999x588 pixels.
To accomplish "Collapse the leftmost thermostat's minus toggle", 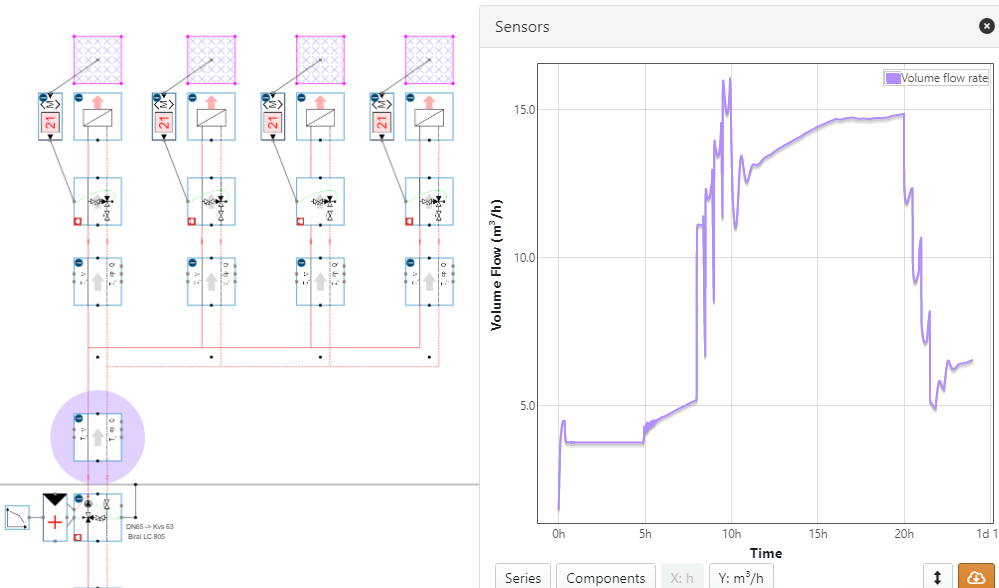I will [x=43, y=98].
